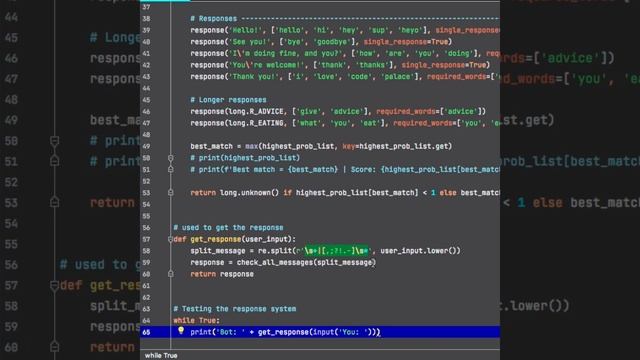Toggle fold marker at line 60 in the background editor gutter
The height and width of the screenshot is (360, 640).
pos(54,347)
